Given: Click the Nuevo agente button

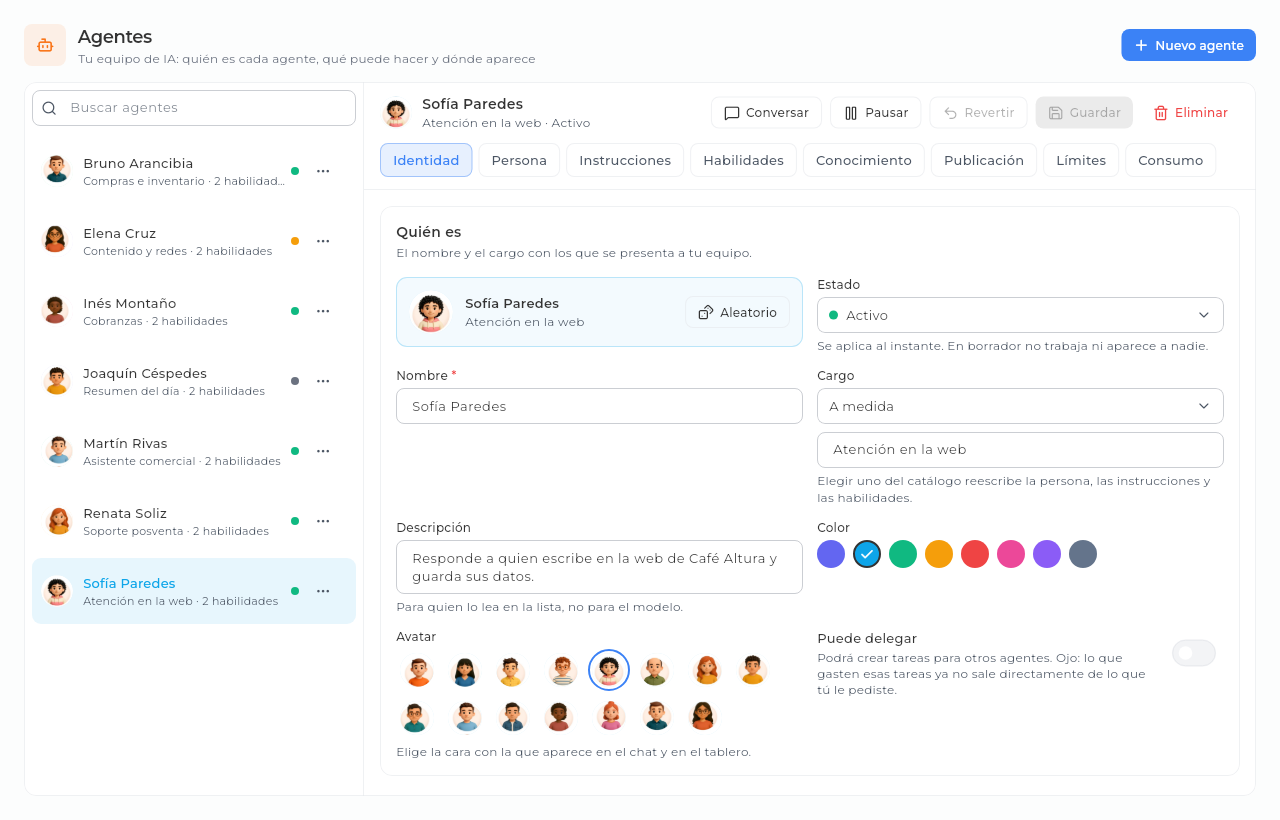Looking at the screenshot, I should click(x=1188, y=45).
